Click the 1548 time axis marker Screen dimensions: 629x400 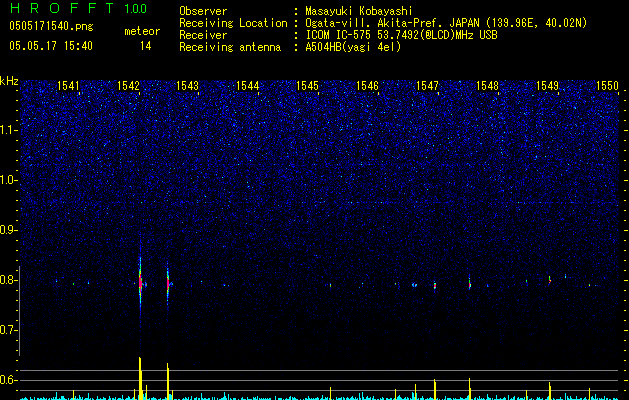487,86
